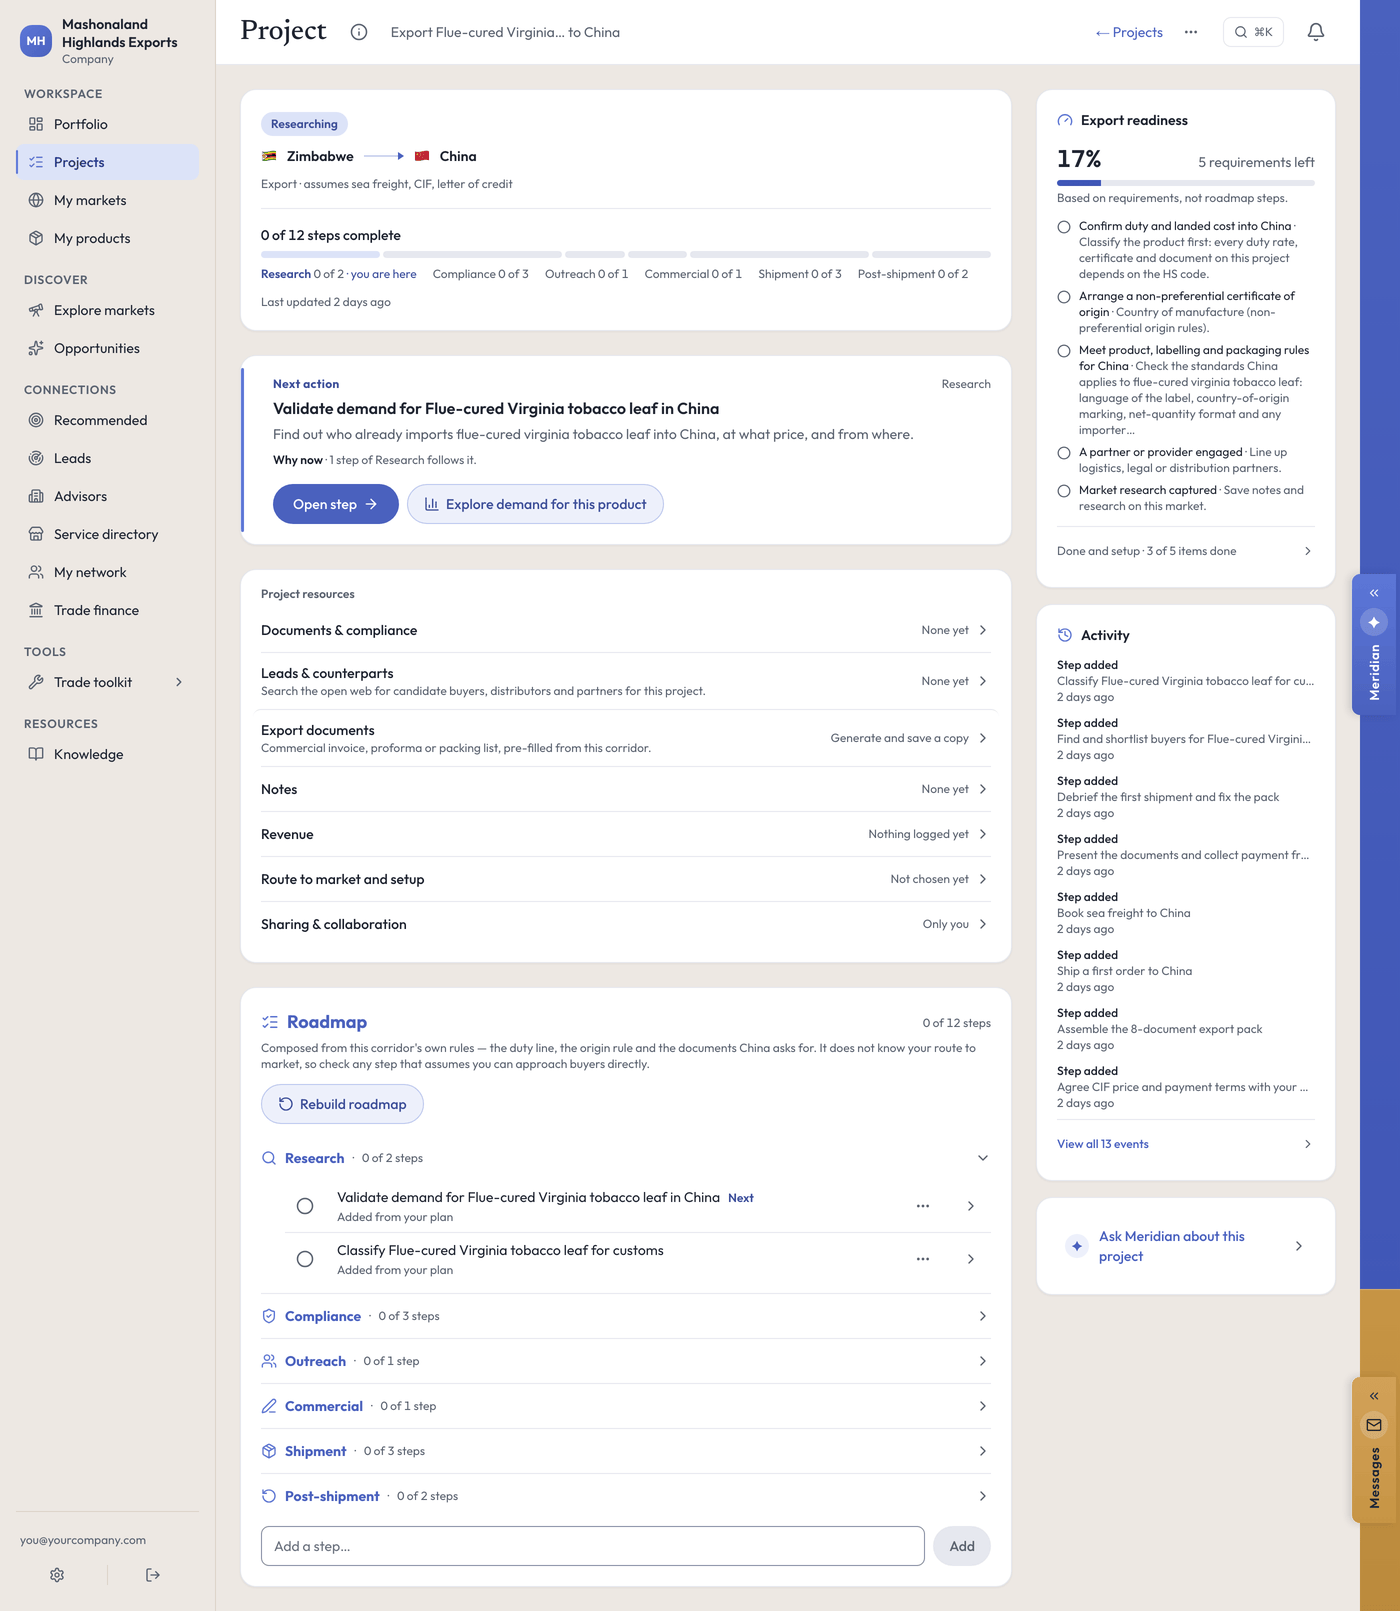Check off Market research captured requirement

point(1064,491)
